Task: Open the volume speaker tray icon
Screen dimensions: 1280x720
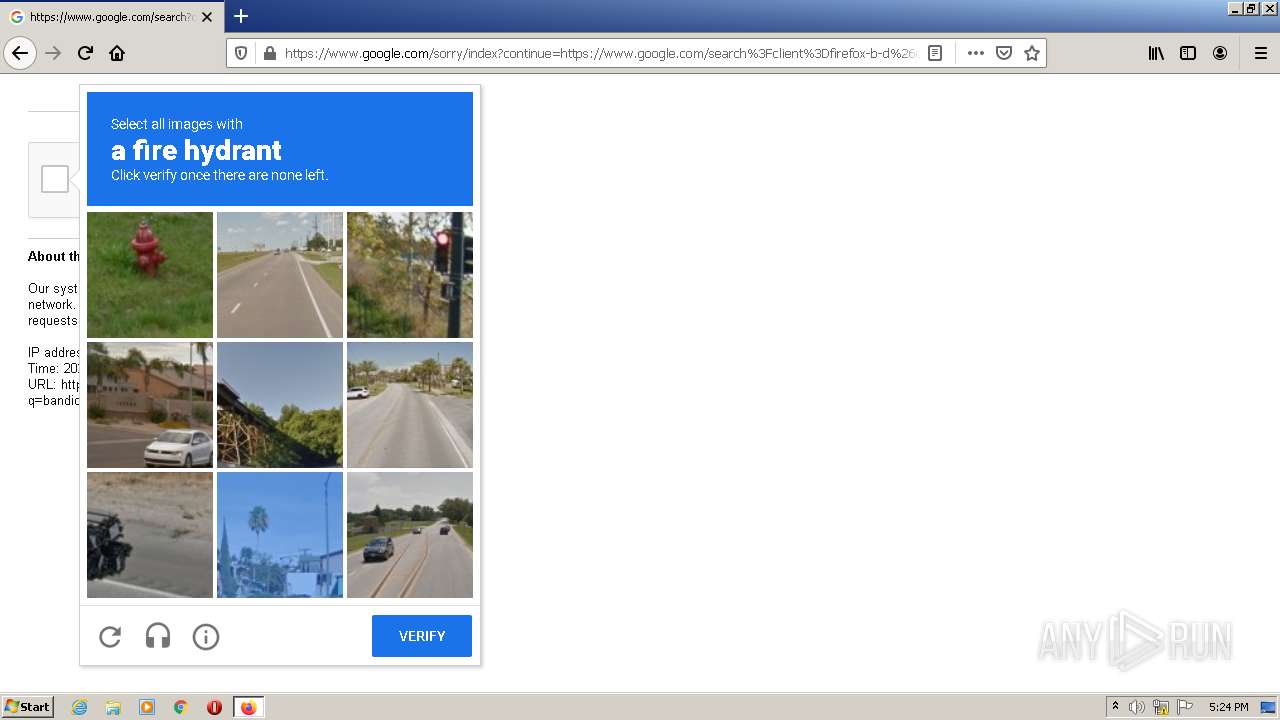Action: pos(1137,707)
